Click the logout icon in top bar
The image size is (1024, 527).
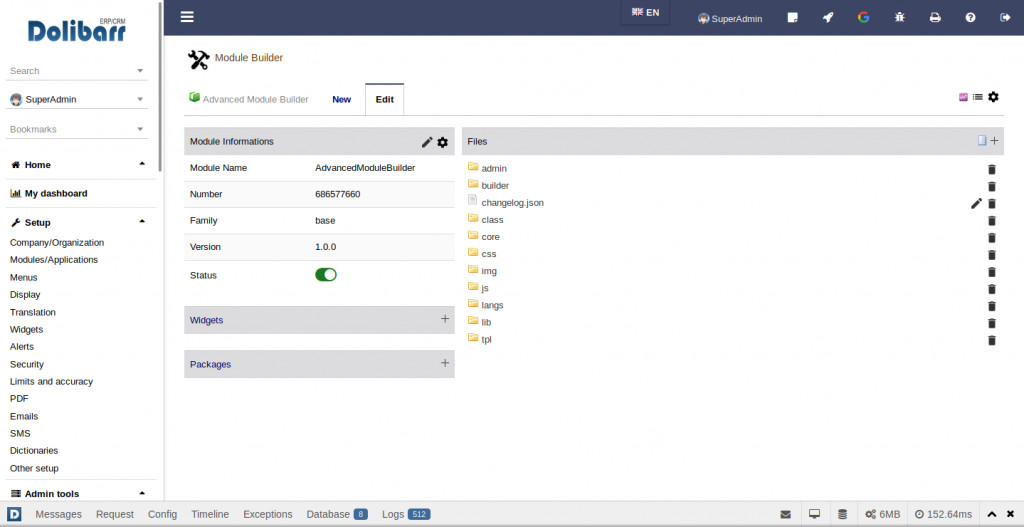pos(1006,18)
